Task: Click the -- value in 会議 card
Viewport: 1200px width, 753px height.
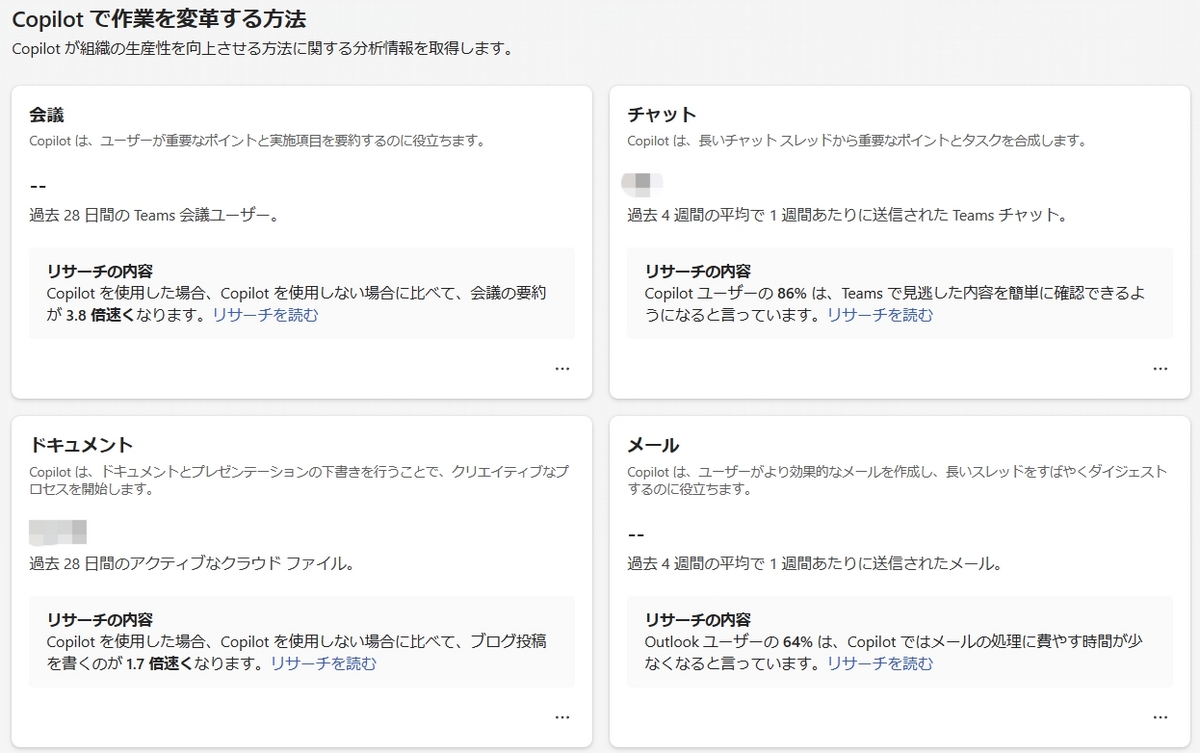Action: (38, 186)
